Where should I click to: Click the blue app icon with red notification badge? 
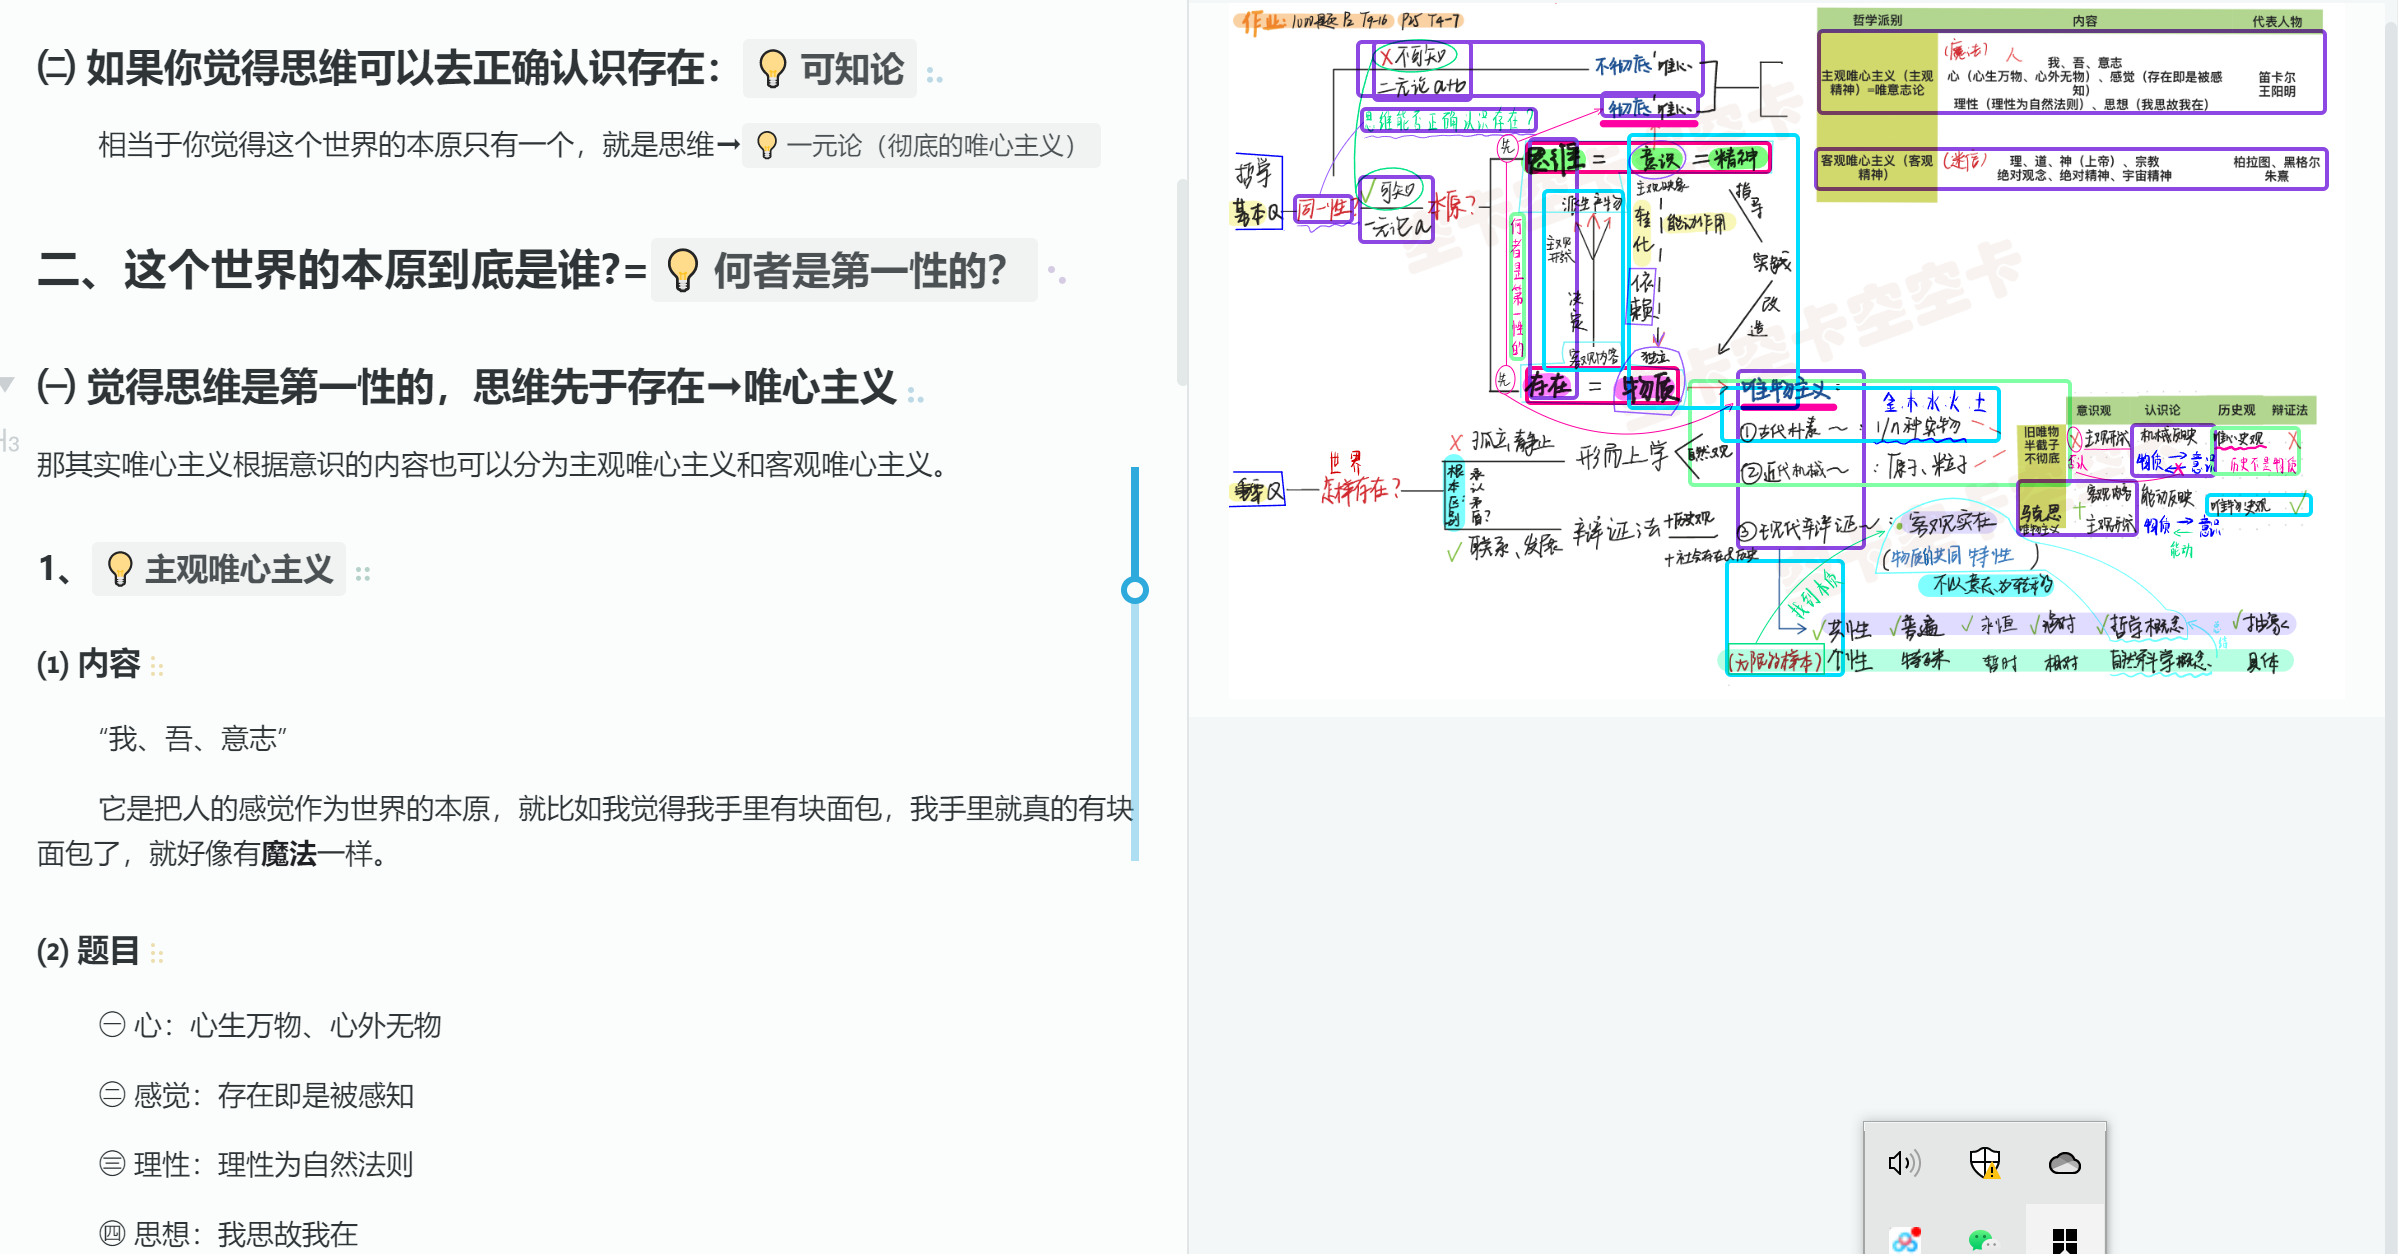[x=1904, y=1241]
